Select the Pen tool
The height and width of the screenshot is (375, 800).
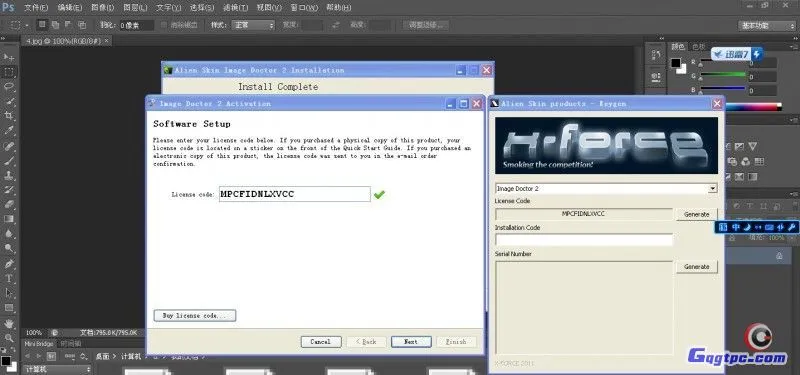[9, 264]
